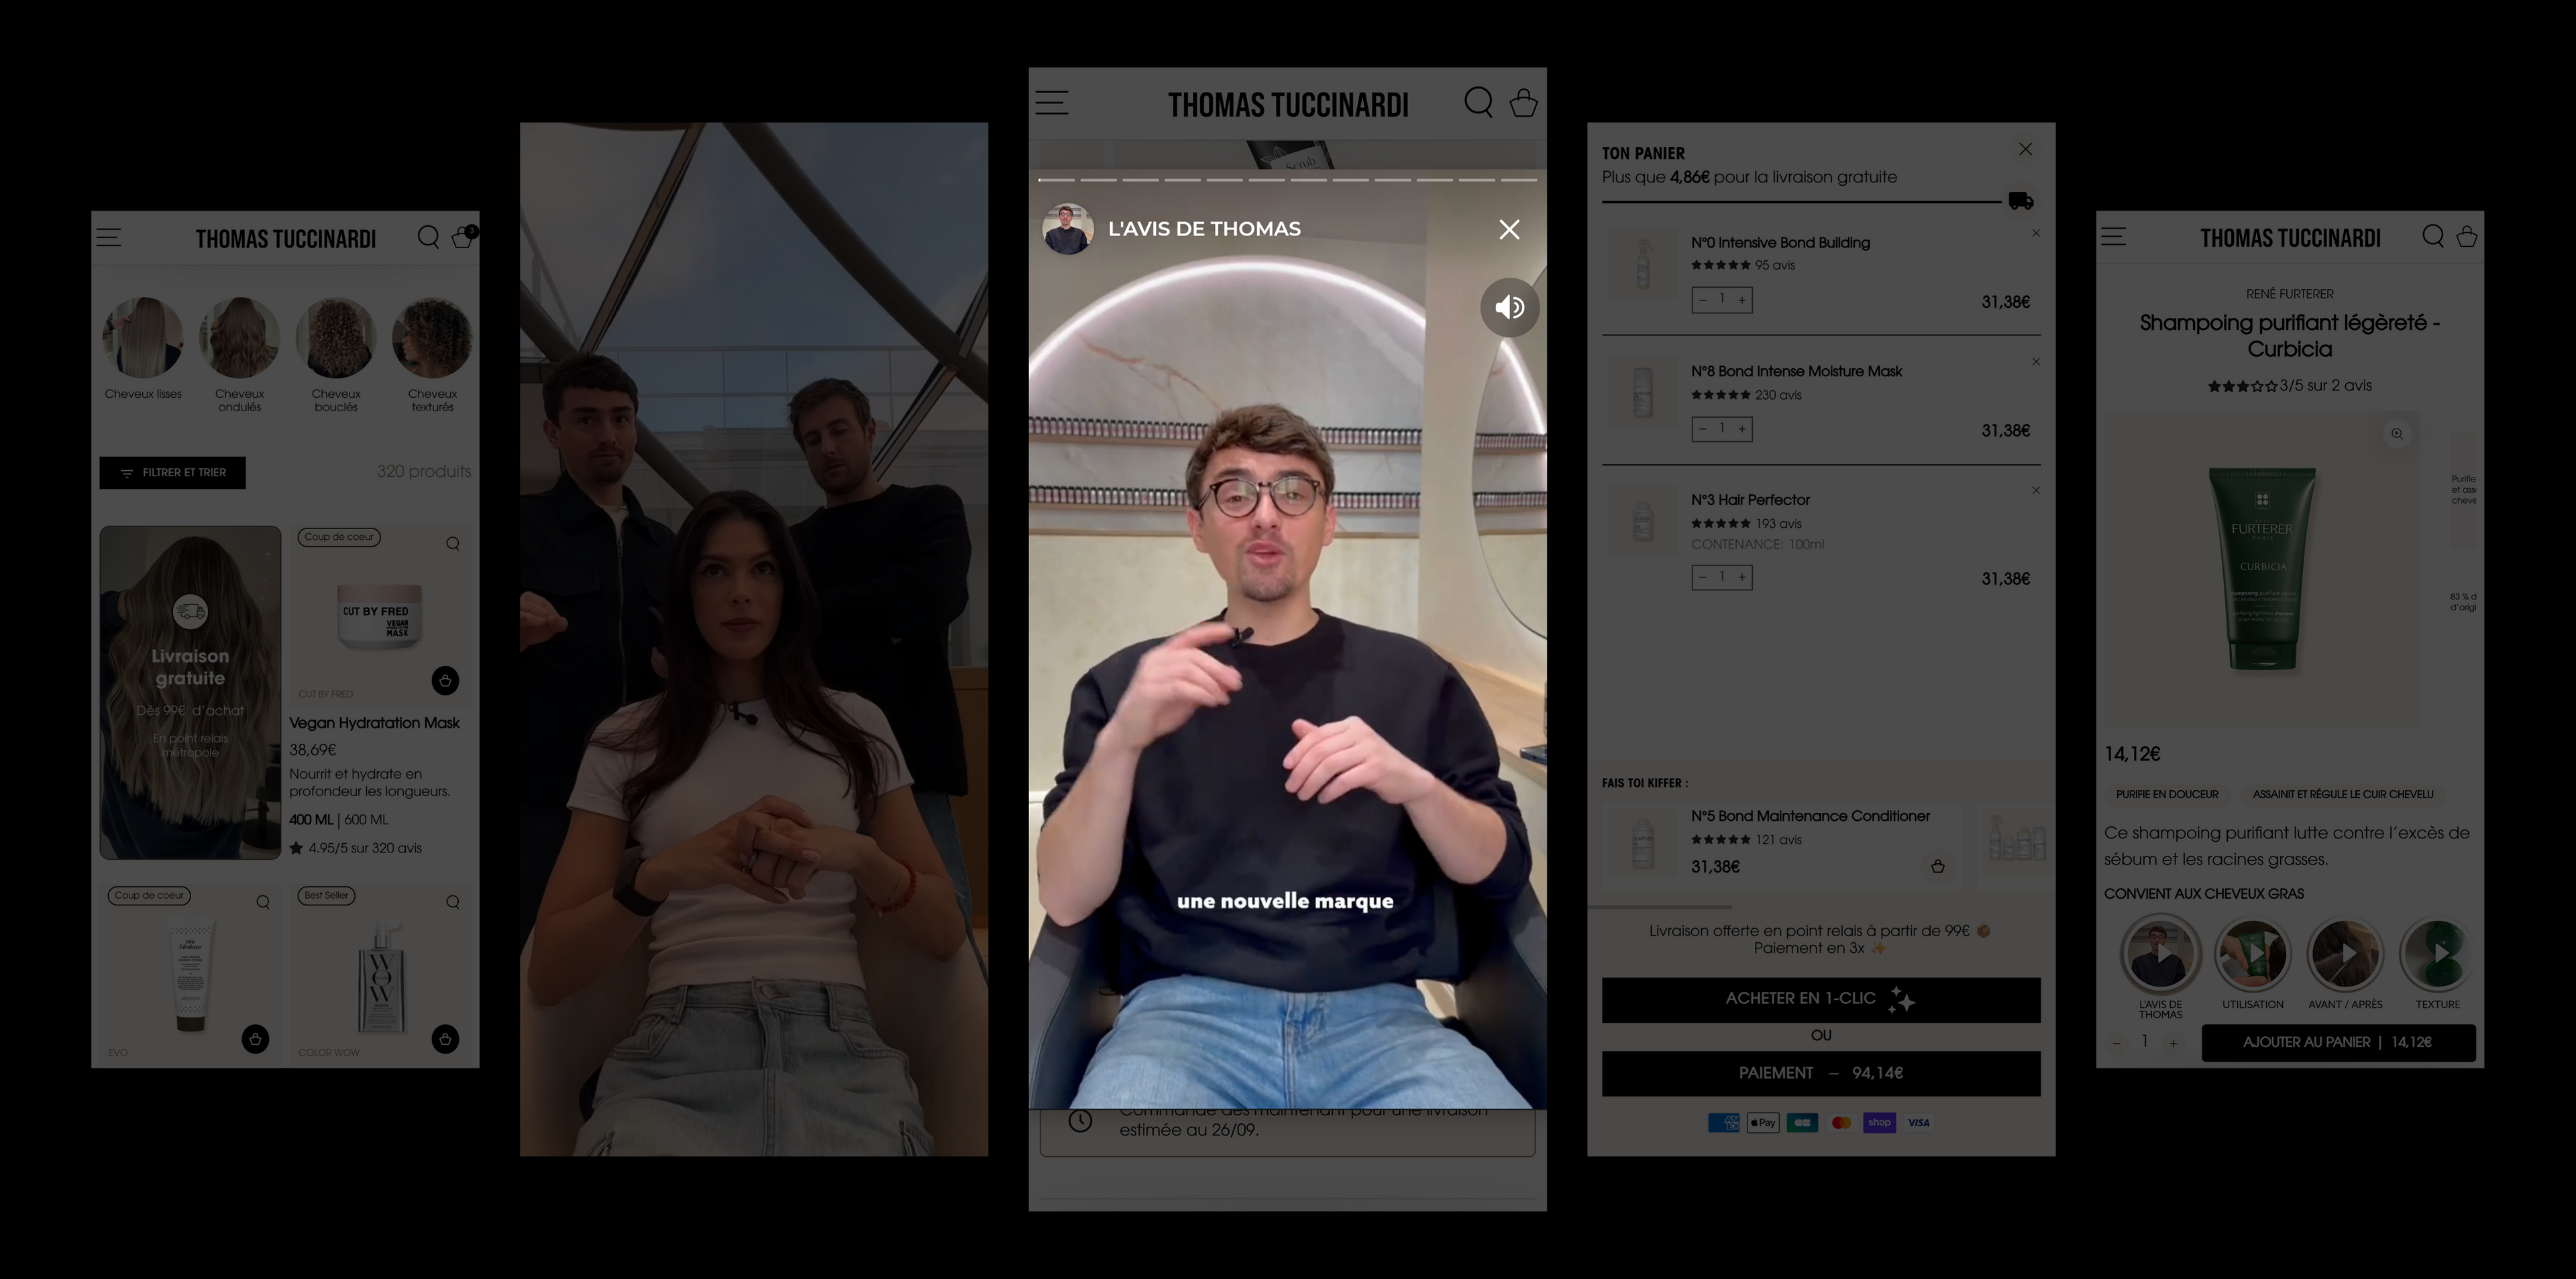The height and width of the screenshot is (1279, 2576).
Task: Click Filtrer et Trier button
Action: 172,473
